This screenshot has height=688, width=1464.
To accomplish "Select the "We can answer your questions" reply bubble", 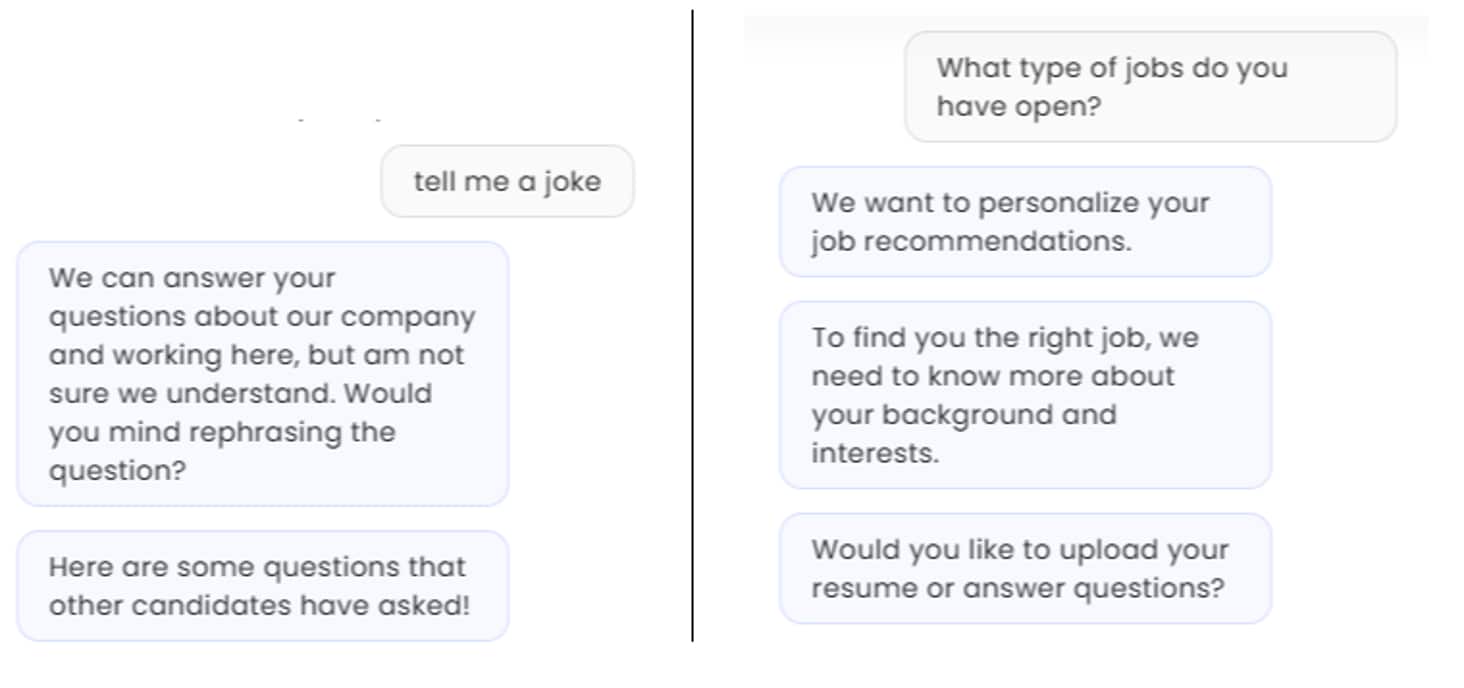I will [262, 373].
